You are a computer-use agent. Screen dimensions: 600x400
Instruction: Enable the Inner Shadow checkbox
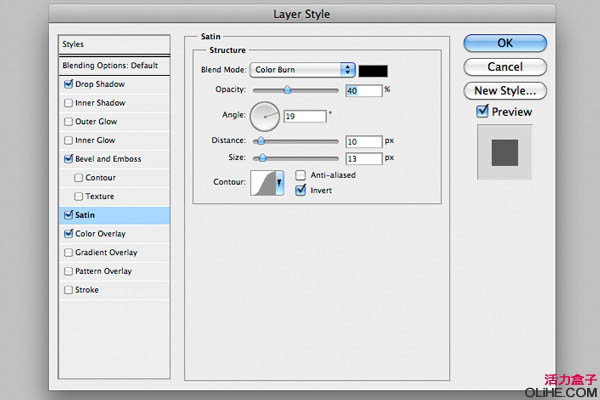click(x=68, y=103)
